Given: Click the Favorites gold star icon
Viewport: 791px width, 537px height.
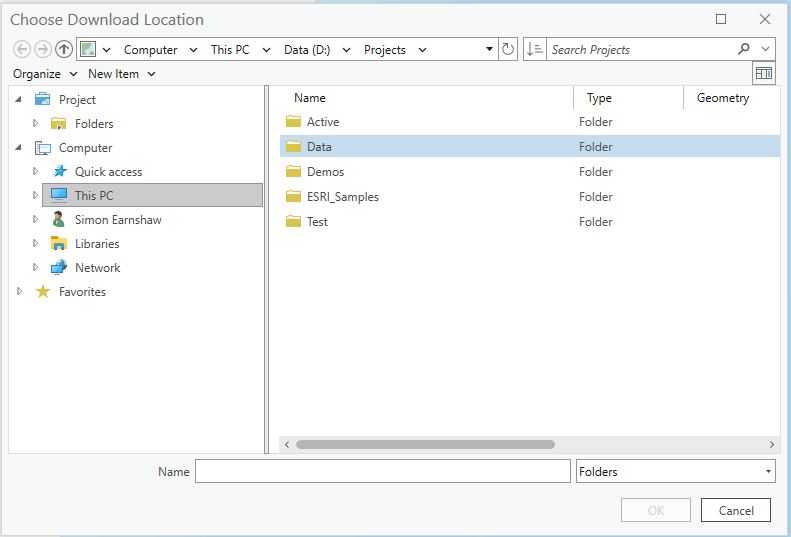Looking at the screenshot, I should click(43, 291).
